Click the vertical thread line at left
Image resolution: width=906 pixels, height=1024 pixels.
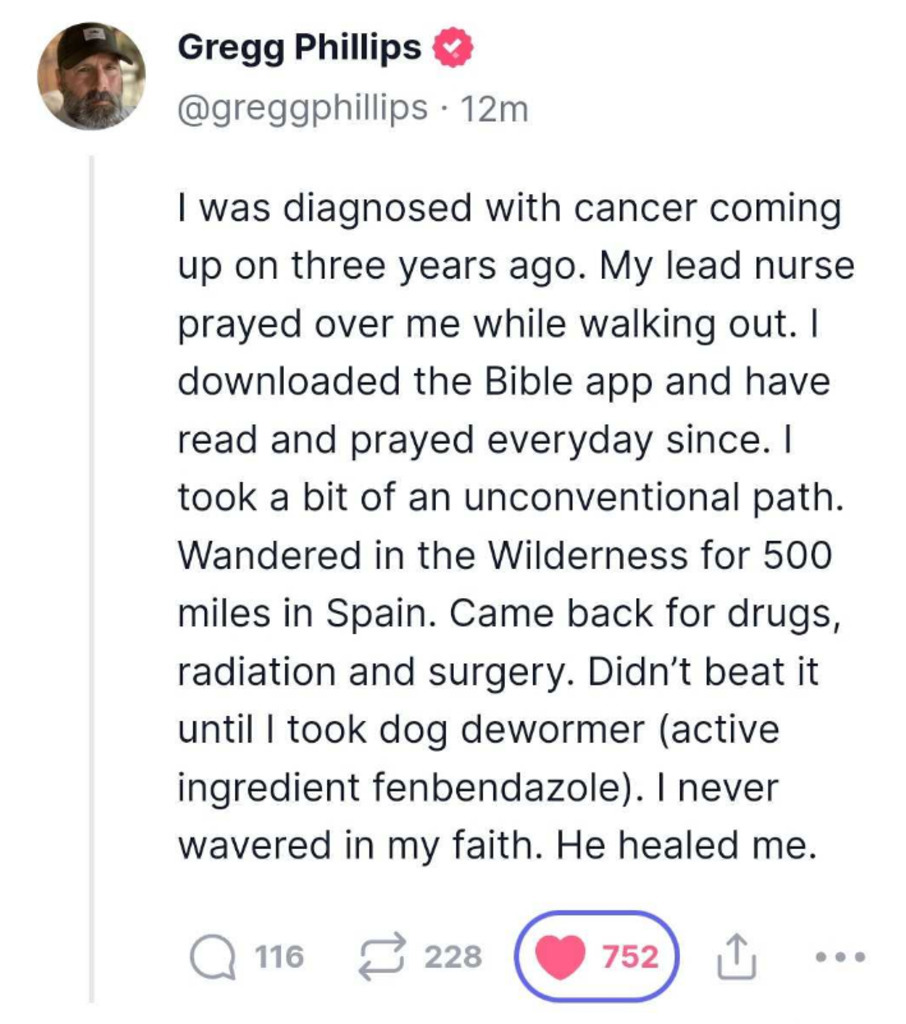tap(91, 580)
